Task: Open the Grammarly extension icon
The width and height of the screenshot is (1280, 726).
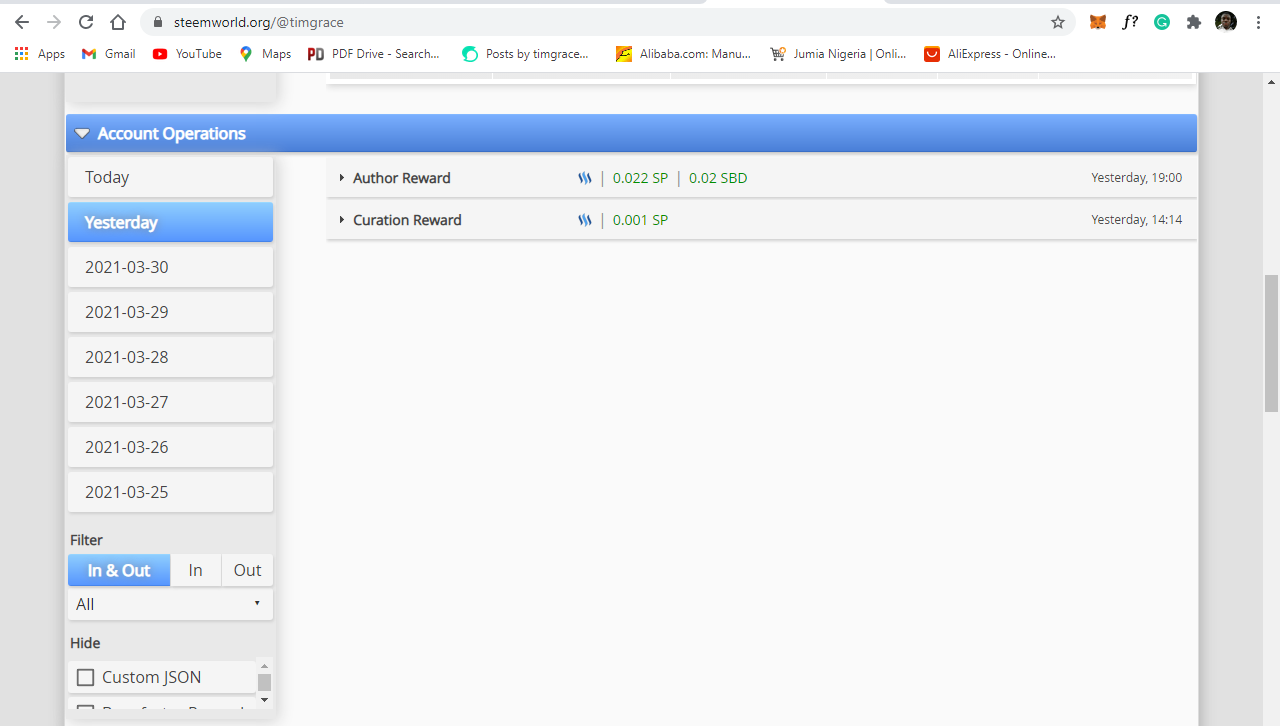Action: pyautogui.click(x=1161, y=21)
